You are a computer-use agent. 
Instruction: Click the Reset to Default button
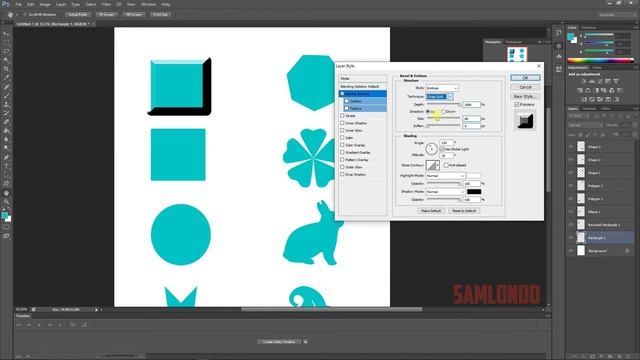click(x=464, y=211)
